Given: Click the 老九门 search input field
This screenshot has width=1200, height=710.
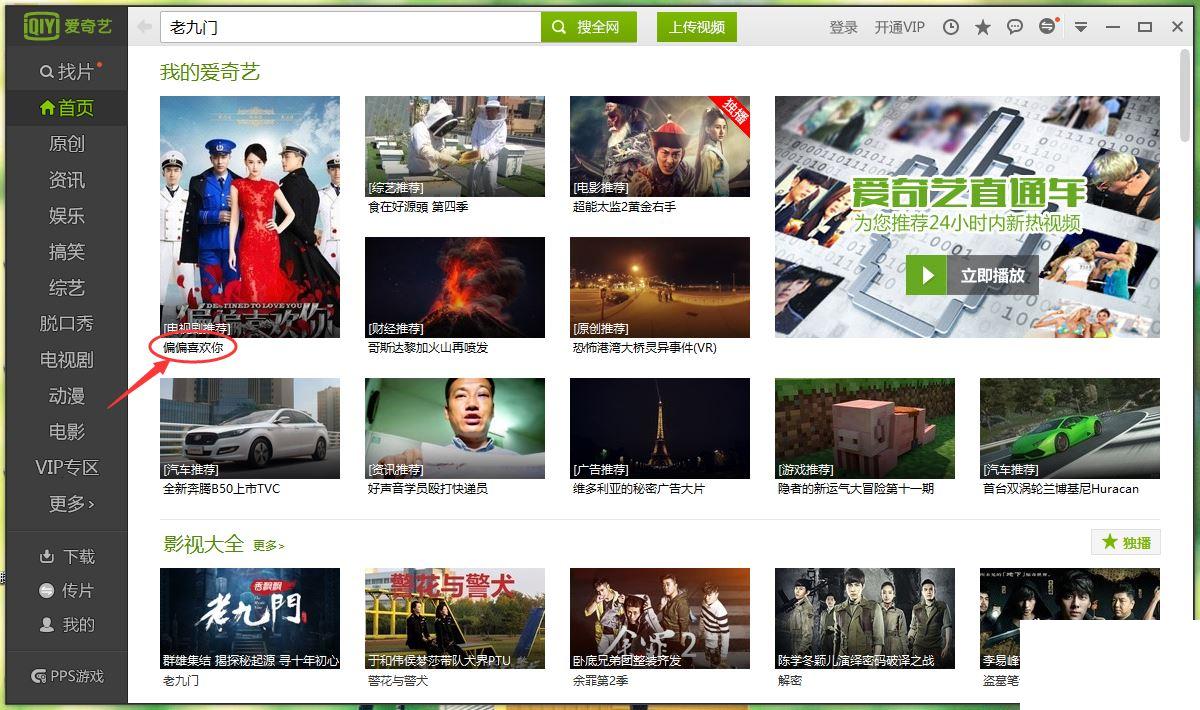Looking at the screenshot, I should (350, 27).
